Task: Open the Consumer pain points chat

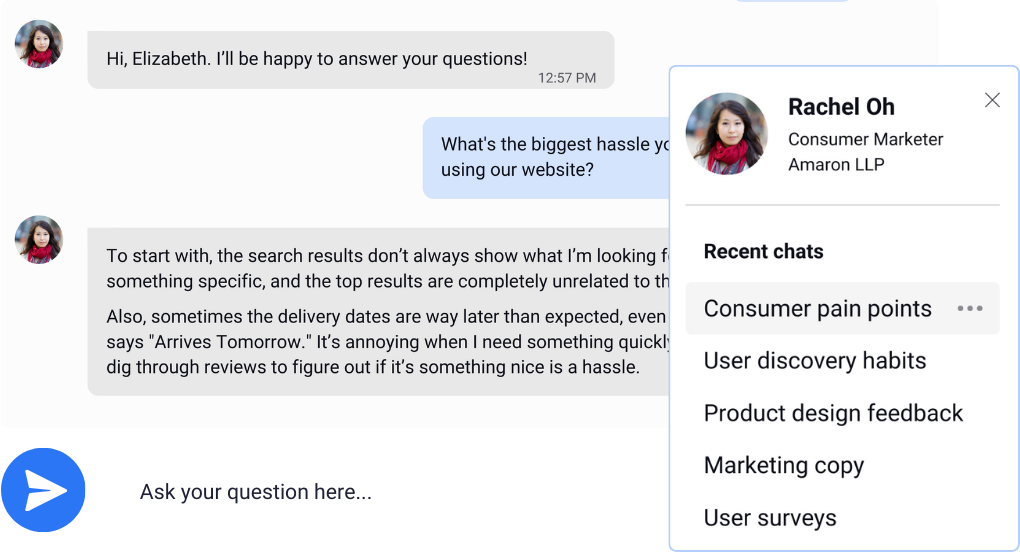Action: tap(817, 309)
